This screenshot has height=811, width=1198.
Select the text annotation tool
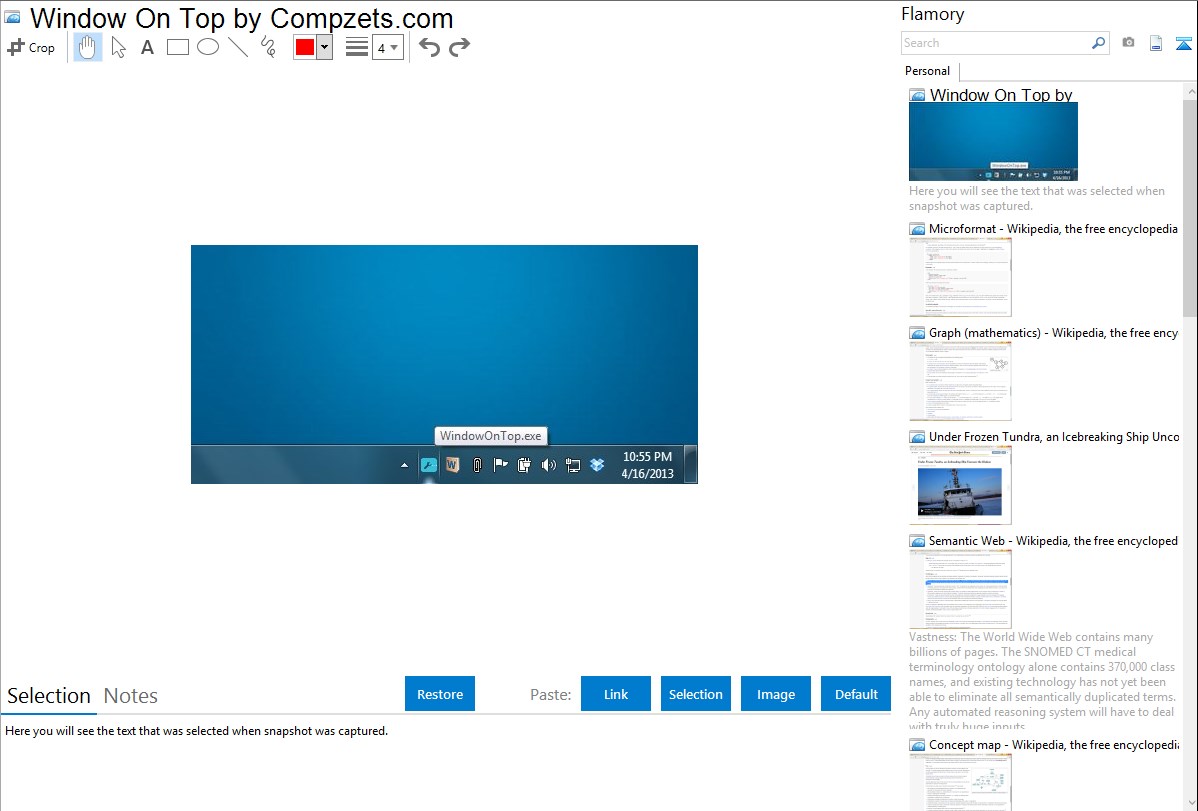coord(147,47)
